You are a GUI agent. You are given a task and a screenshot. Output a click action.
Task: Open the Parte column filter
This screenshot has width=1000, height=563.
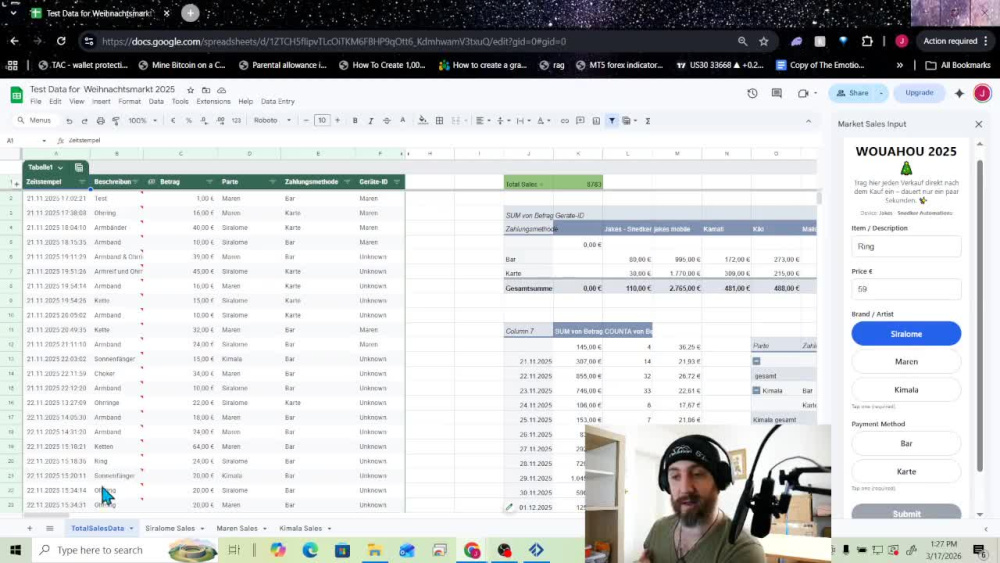[272, 182]
